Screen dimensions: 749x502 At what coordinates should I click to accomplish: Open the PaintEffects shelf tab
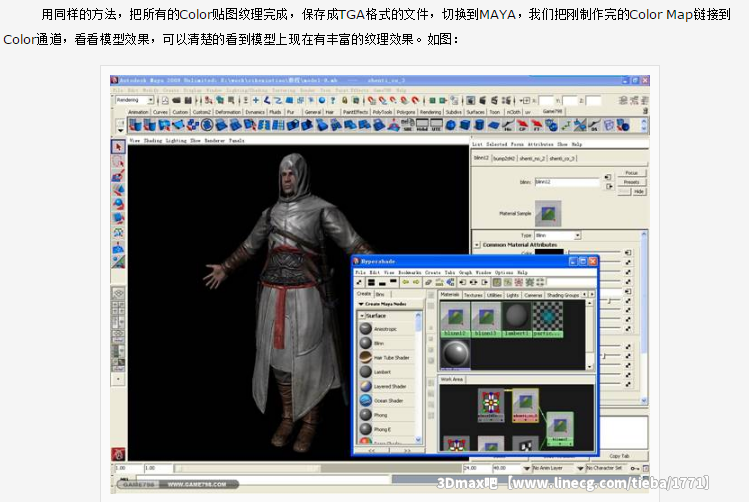(x=355, y=112)
